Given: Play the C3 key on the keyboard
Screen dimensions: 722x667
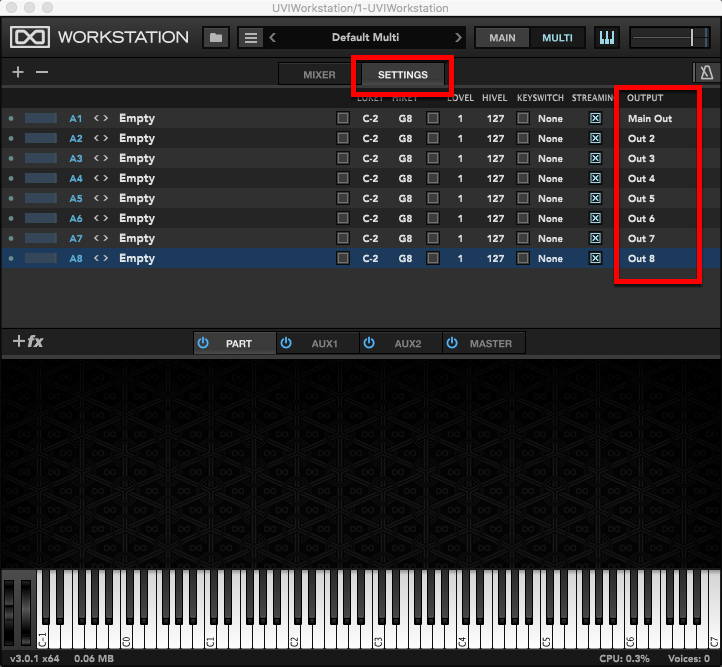Looking at the screenshot, I should pos(378,638).
